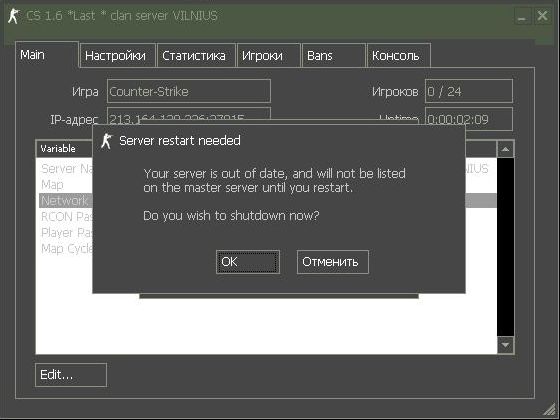Viewport: 560px width, 420px height.
Task: Cancel the restart with Отменить button
Action: 332,262
